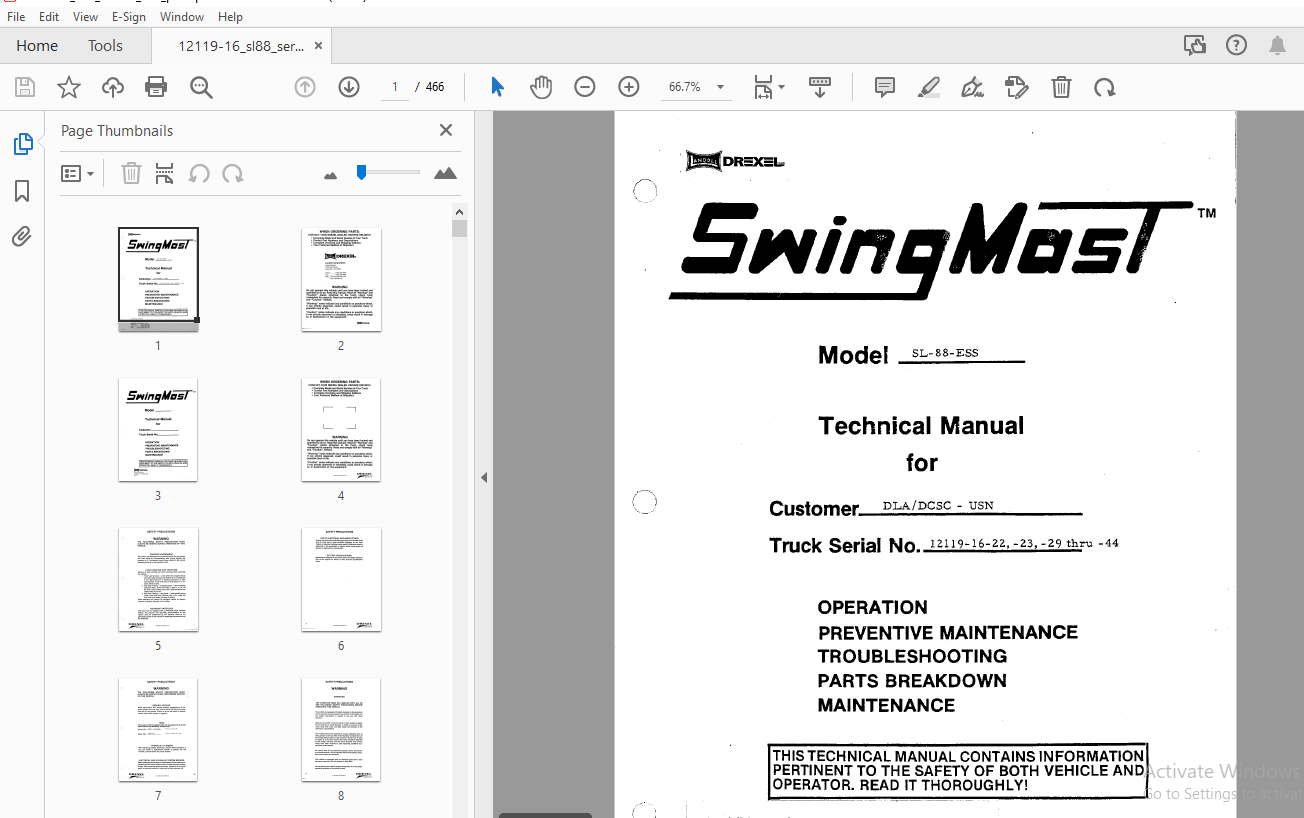Click the thumbnails panel scroll up arrow
Viewport: 1304px width, 818px height.
(459, 212)
